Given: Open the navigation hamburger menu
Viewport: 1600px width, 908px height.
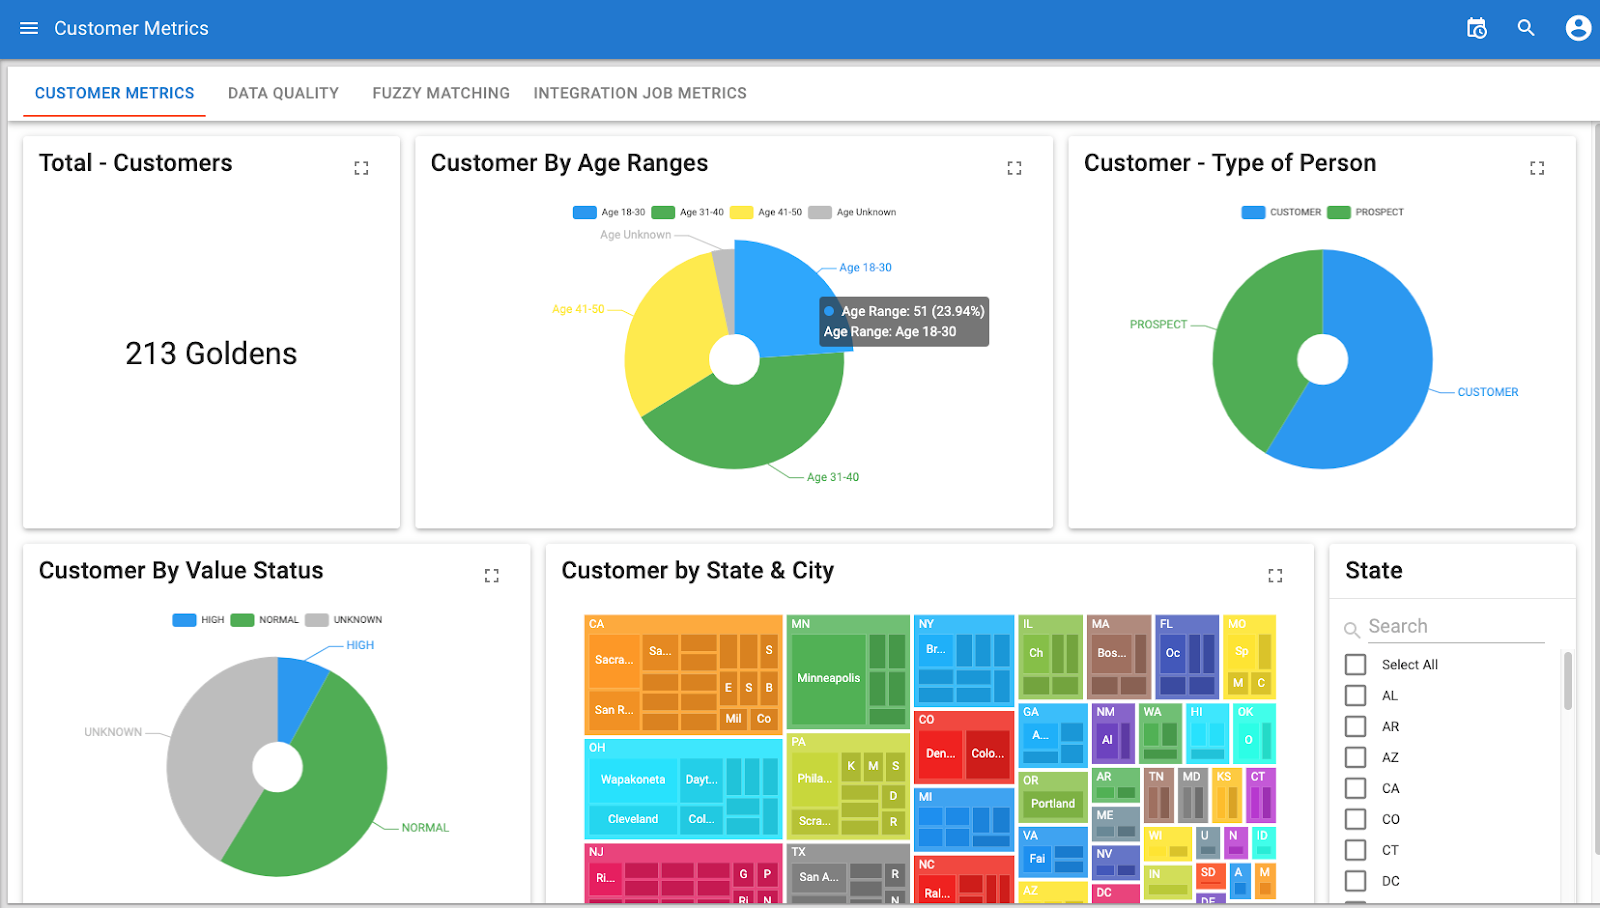Looking at the screenshot, I should tap(28, 28).
